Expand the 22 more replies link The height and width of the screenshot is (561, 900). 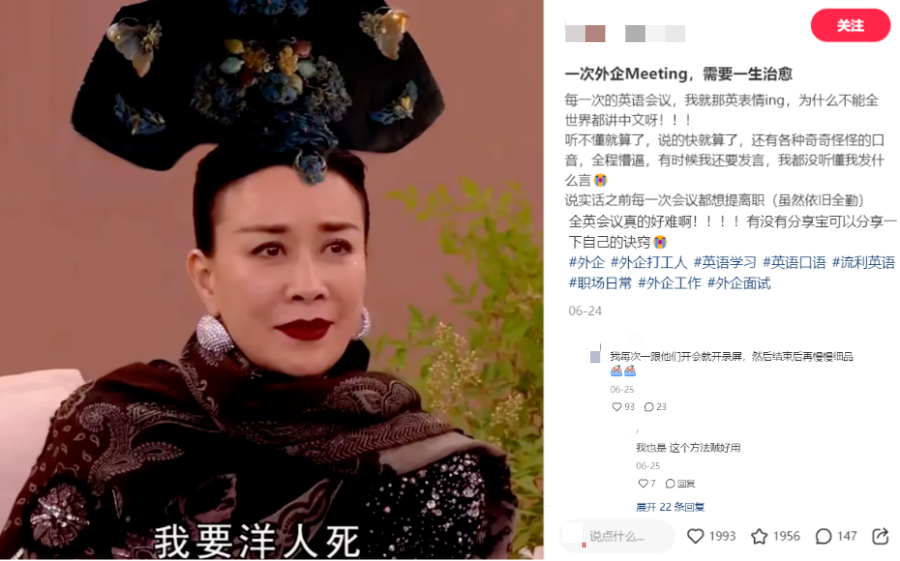(670, 507)
